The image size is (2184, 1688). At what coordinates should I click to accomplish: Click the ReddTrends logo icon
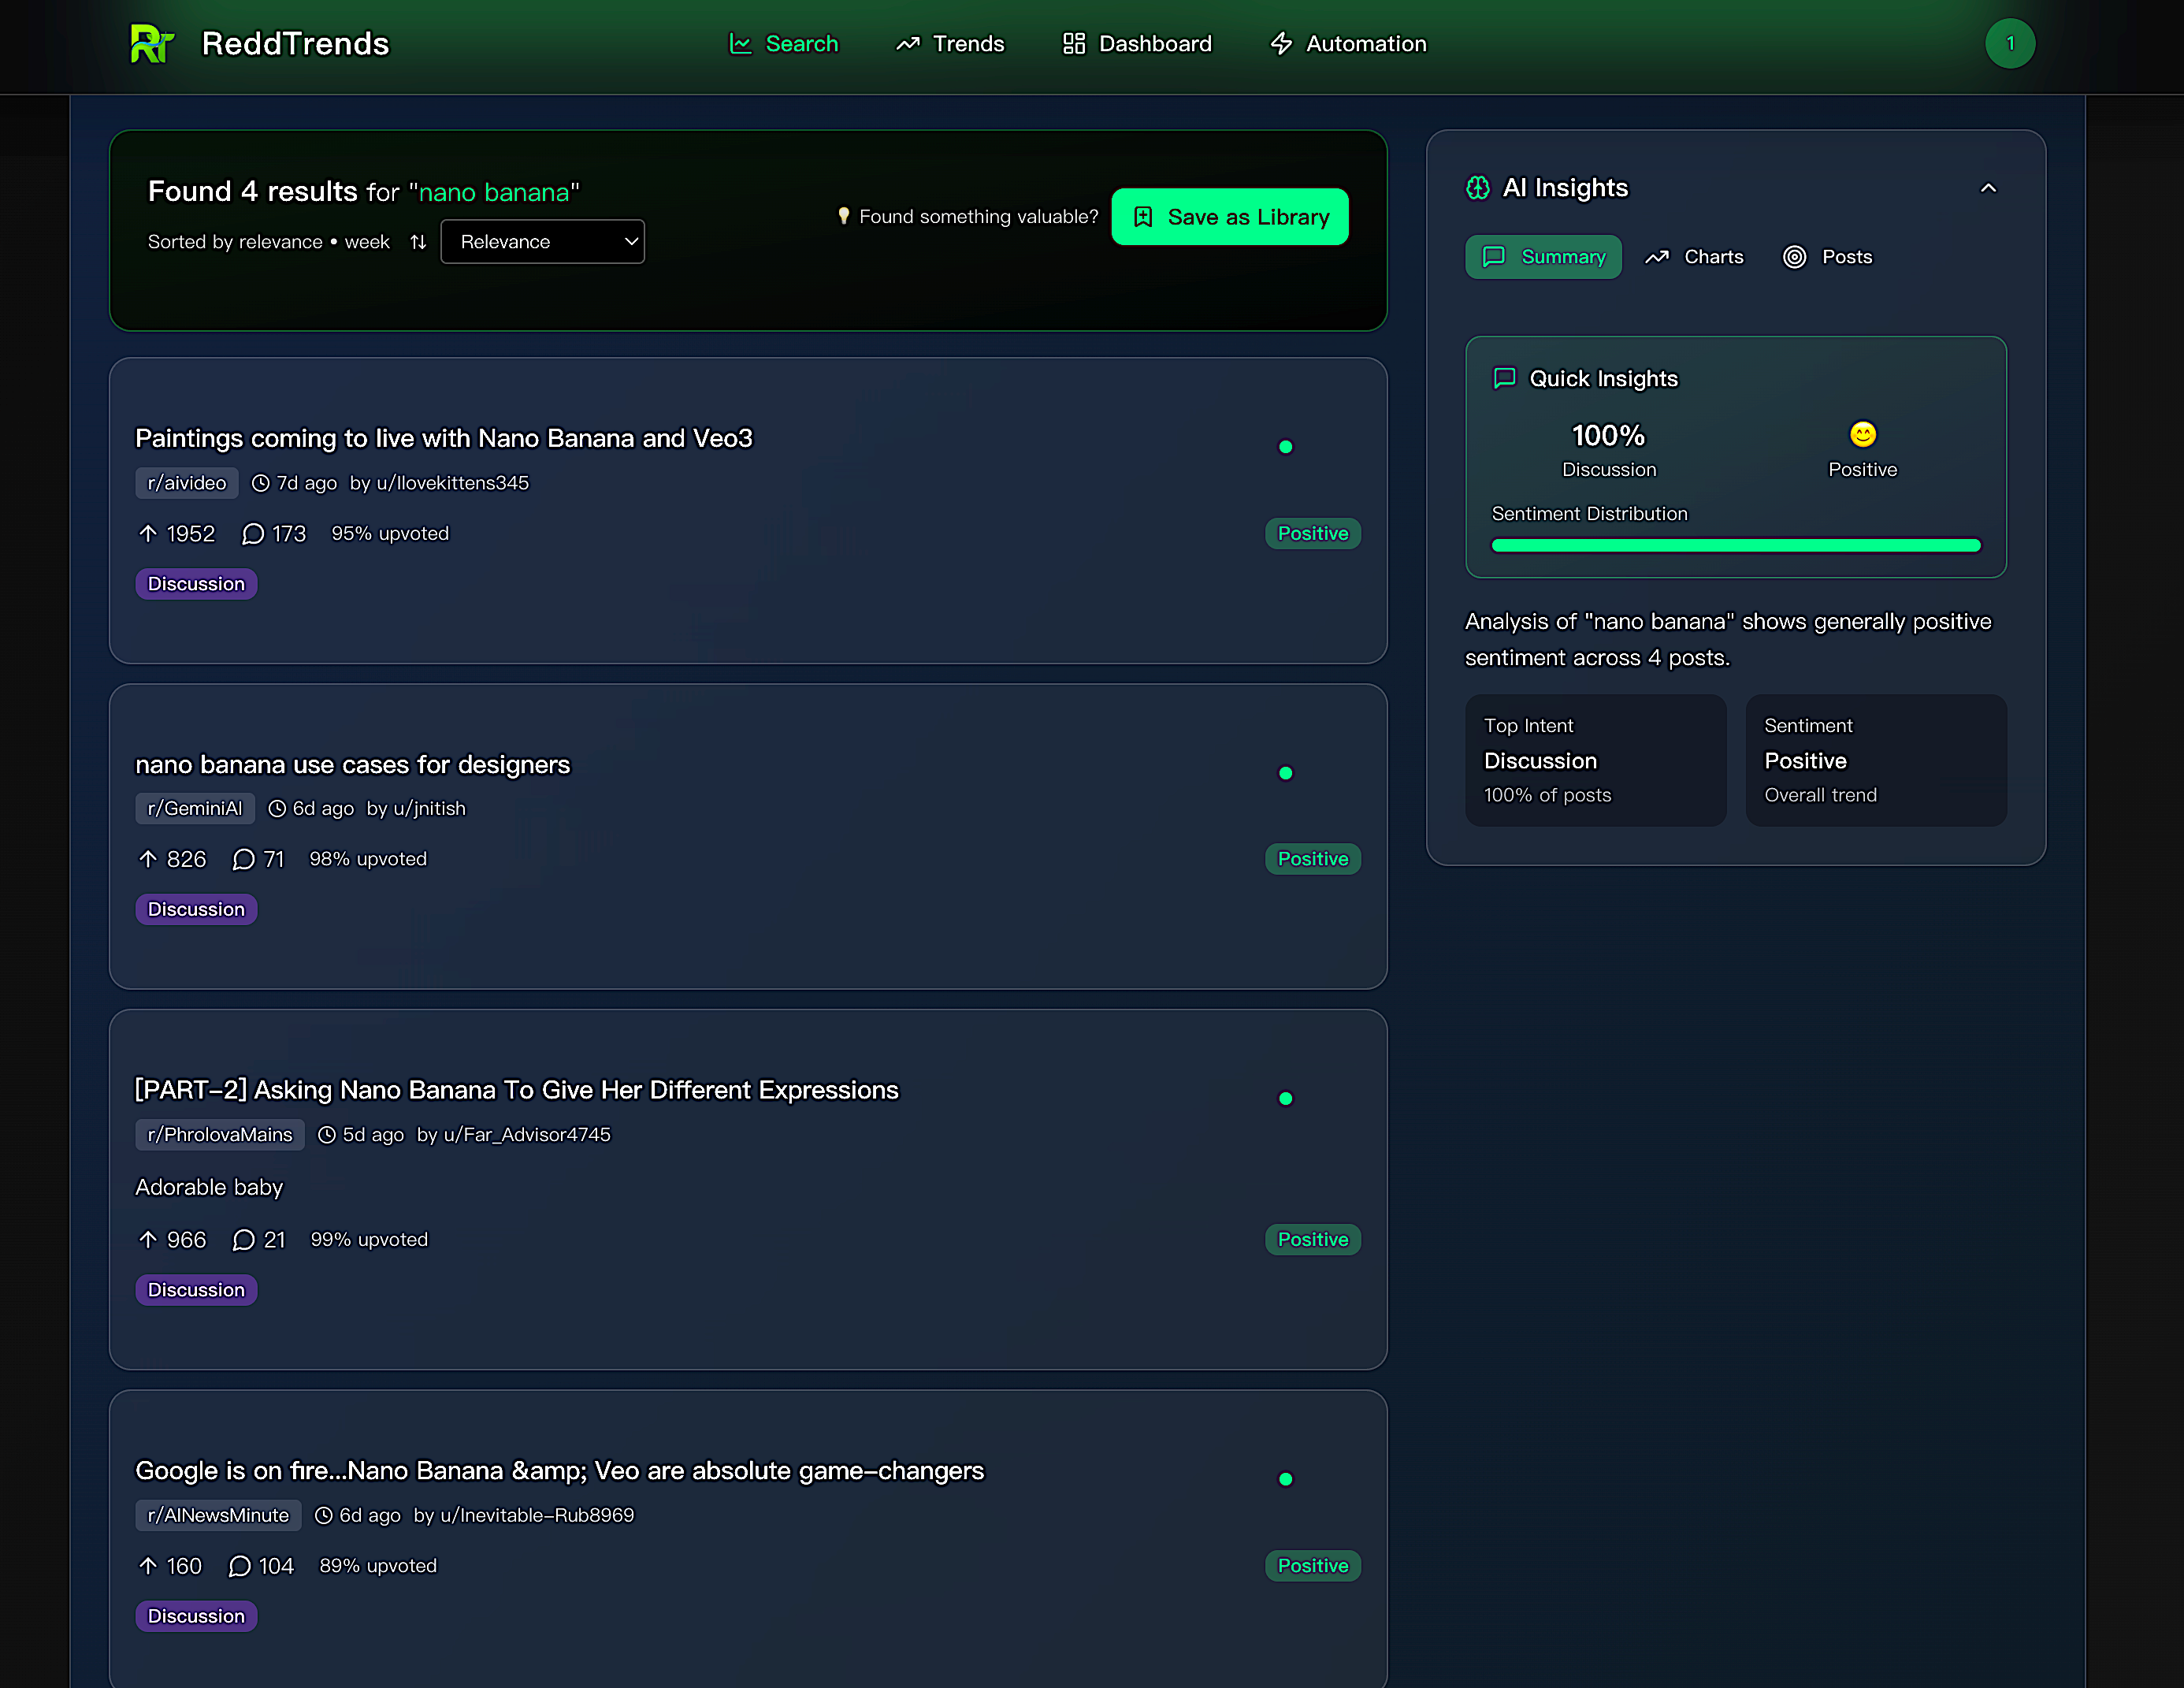pos(152,44)
